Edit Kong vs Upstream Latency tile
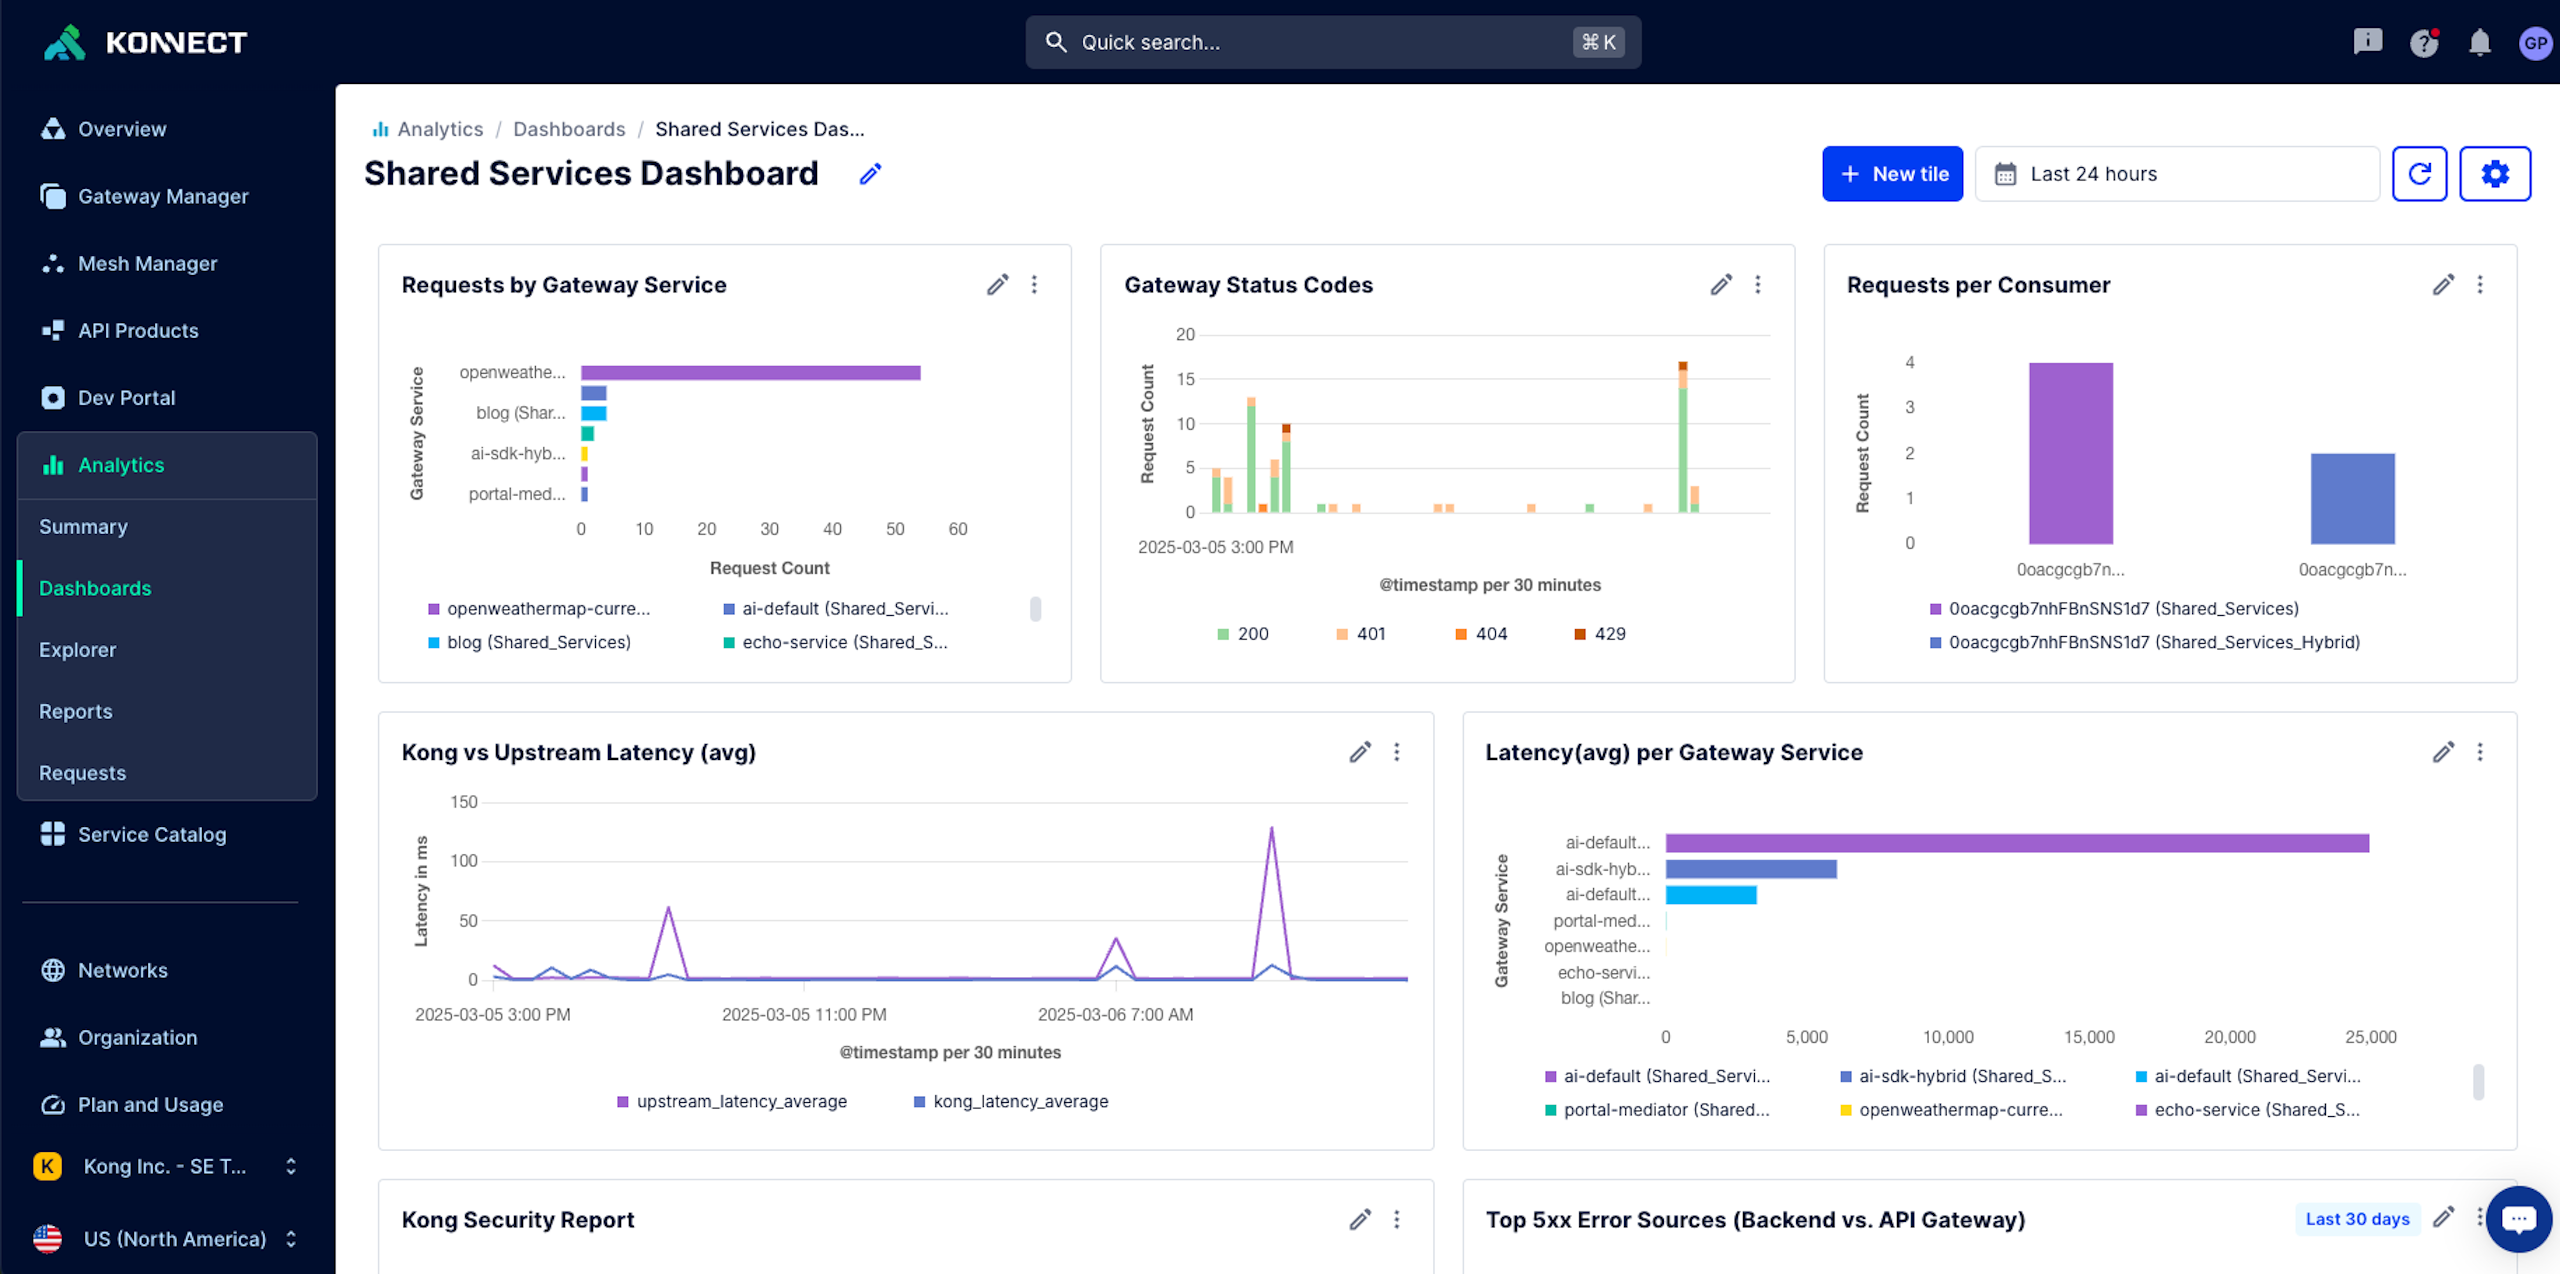This screenshot has height=1274, width=2560. click(x=1359, y=752)
